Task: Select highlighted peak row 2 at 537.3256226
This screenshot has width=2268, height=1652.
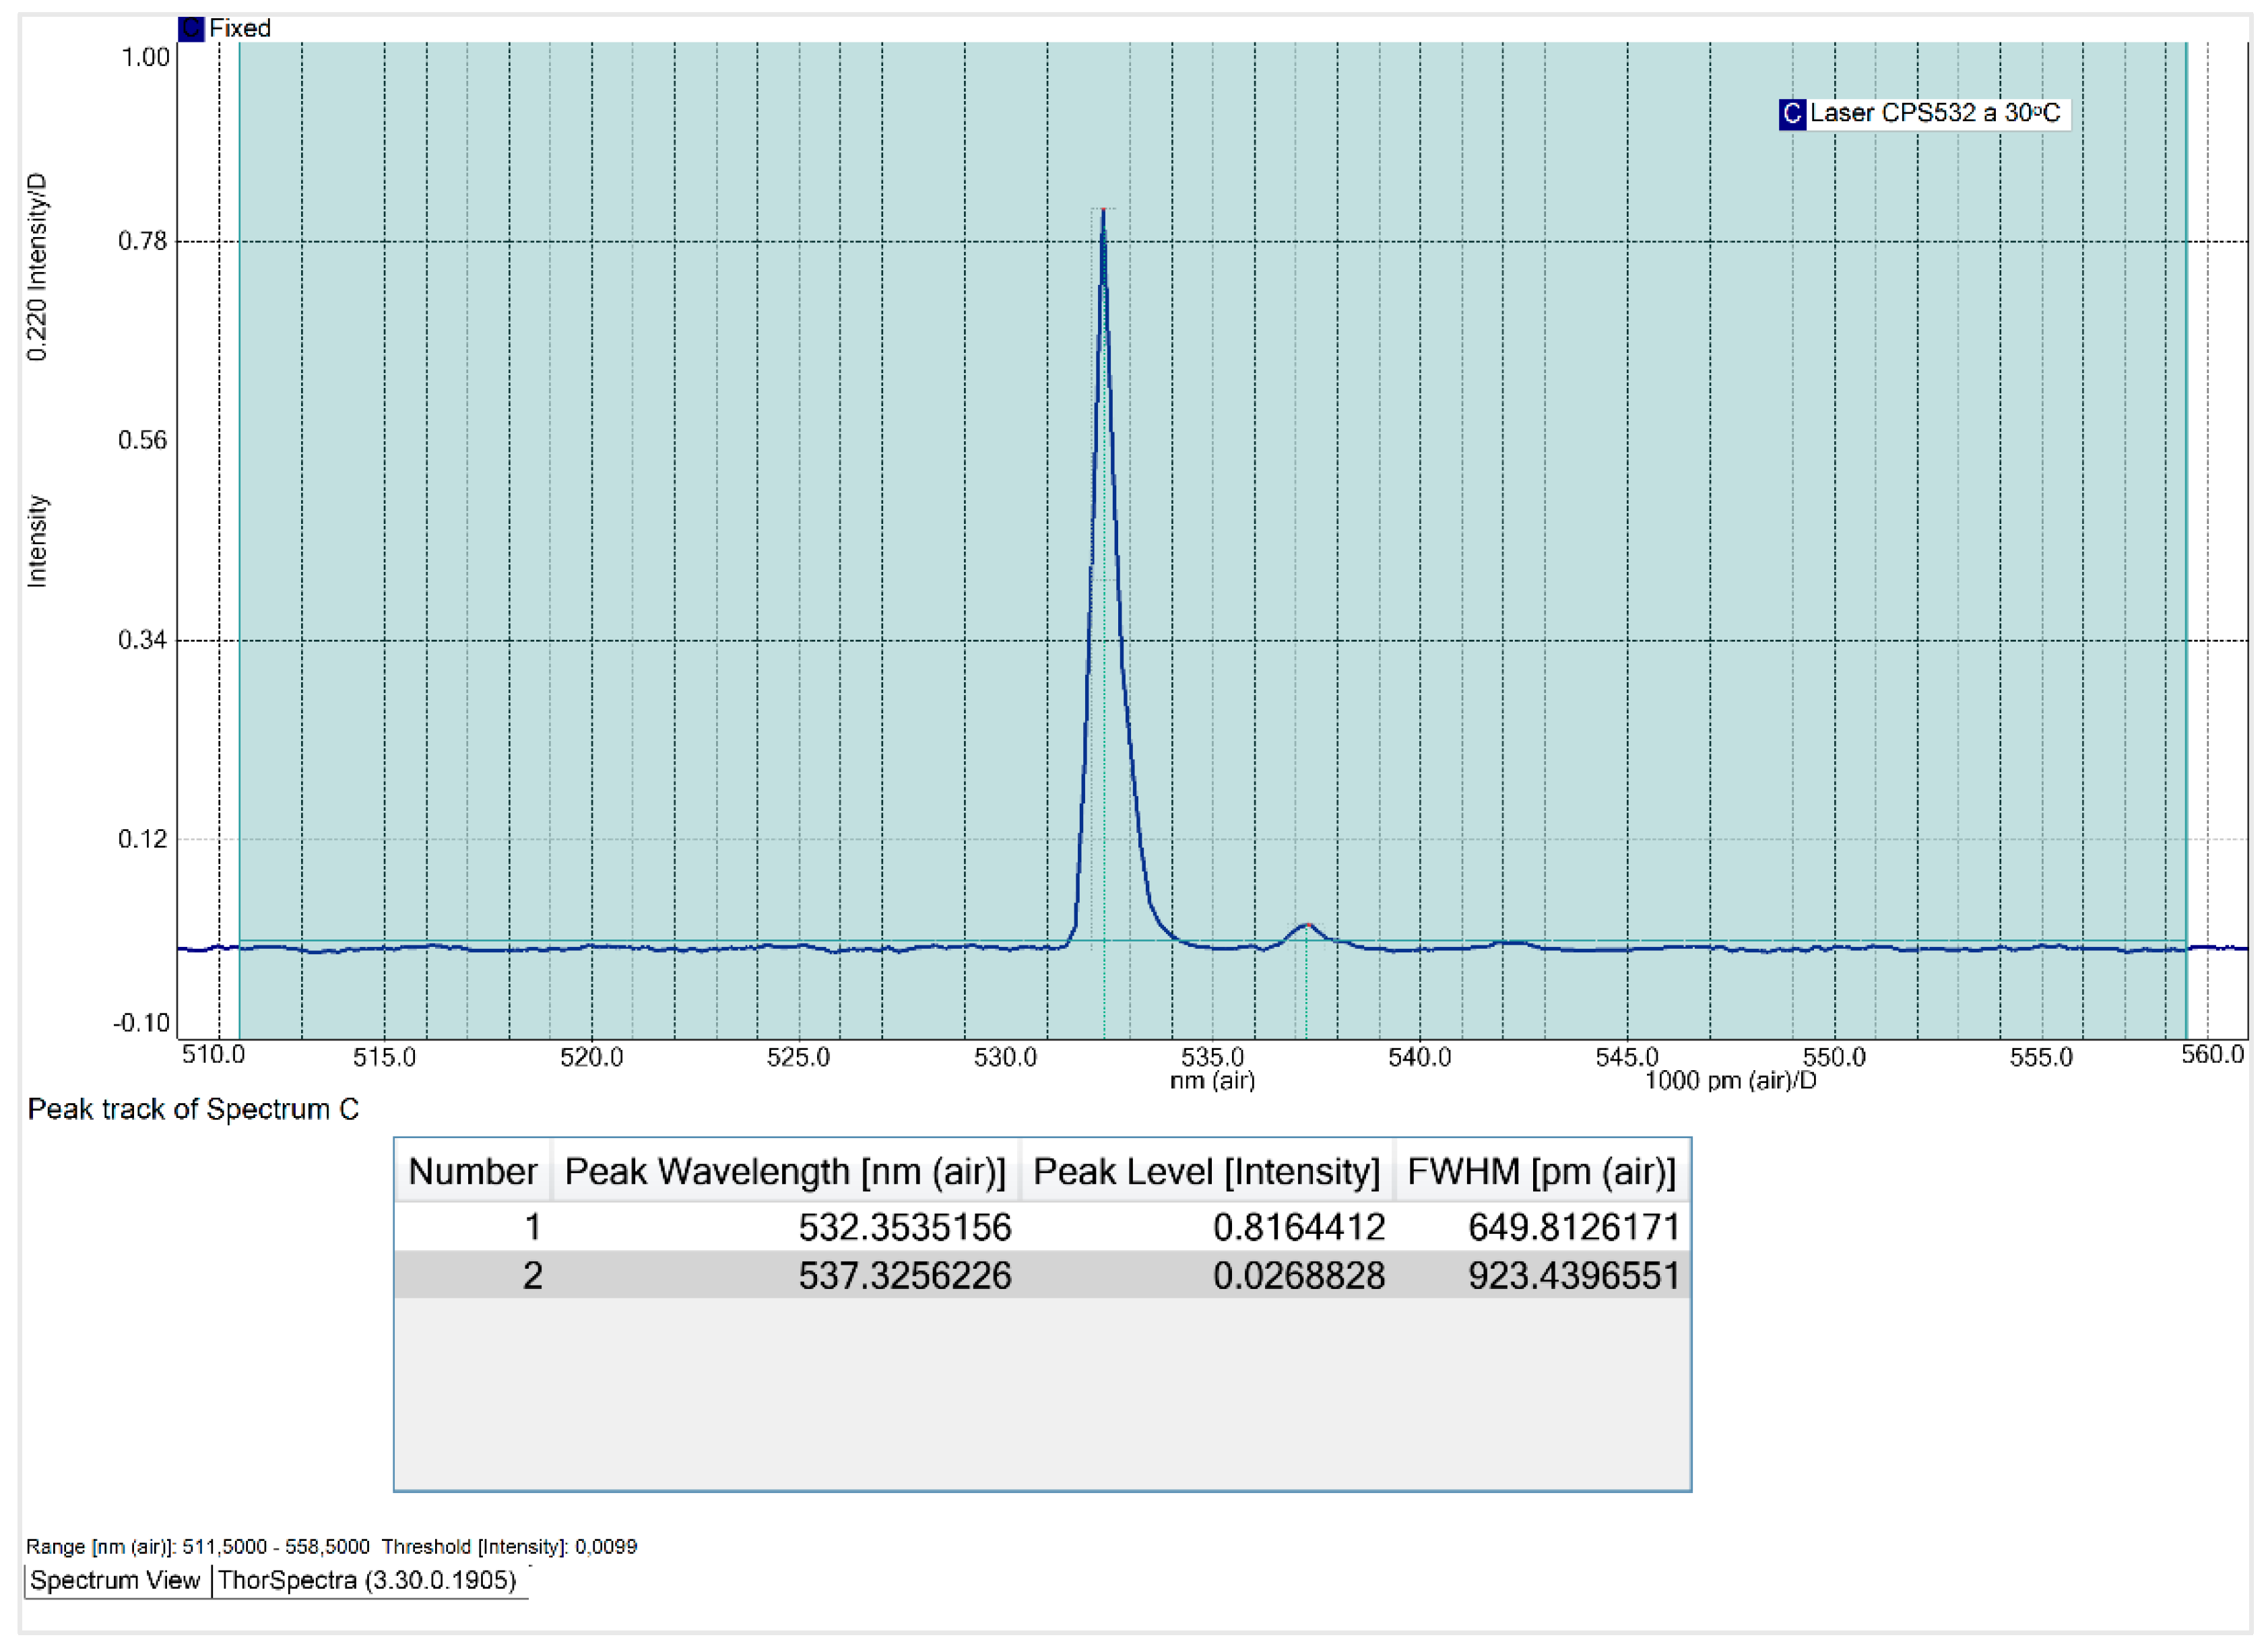Action: pyautogui.click(x=904, y=1276)
